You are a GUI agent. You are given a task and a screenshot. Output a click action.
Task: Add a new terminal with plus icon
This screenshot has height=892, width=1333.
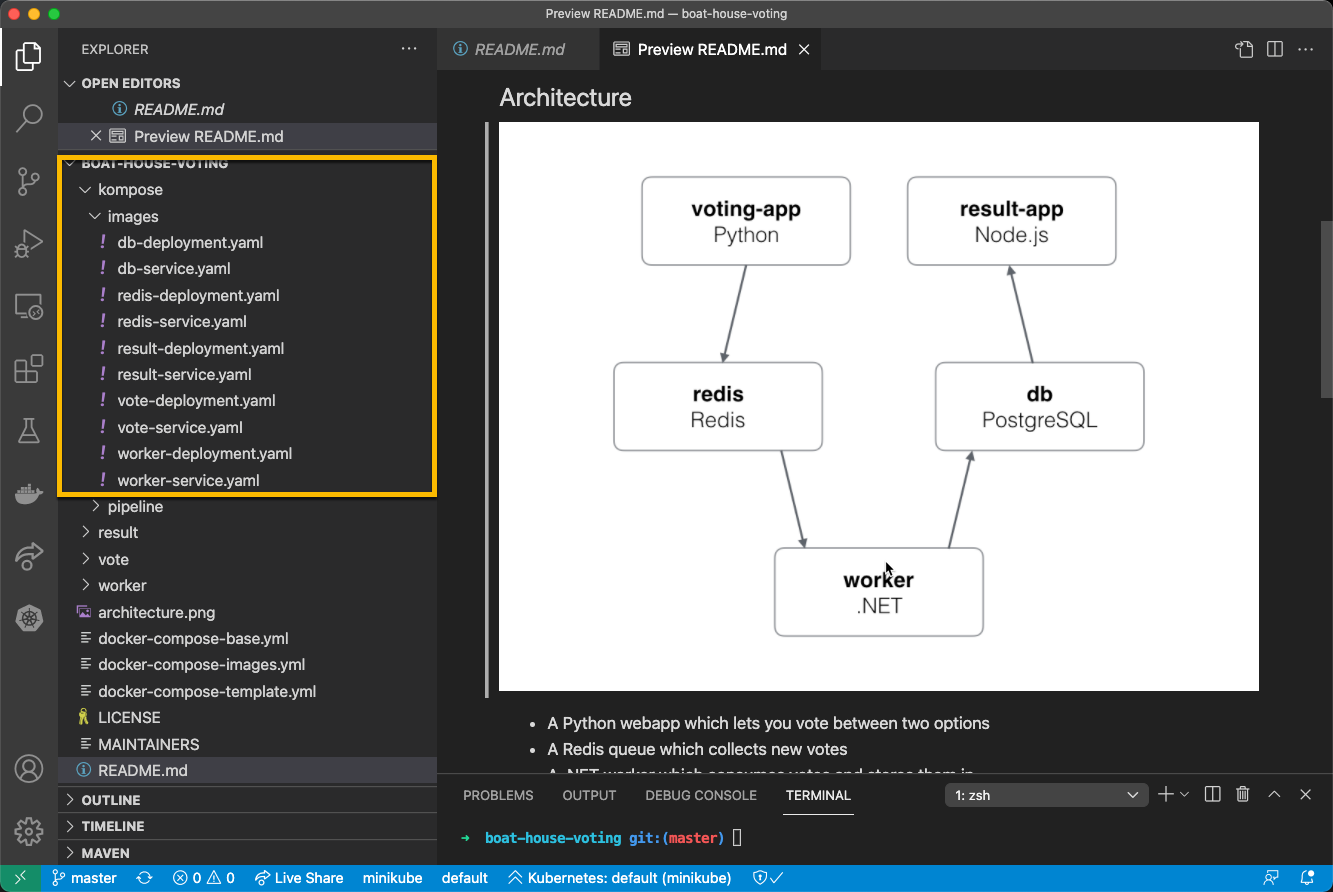click(x=1165, y=795)
